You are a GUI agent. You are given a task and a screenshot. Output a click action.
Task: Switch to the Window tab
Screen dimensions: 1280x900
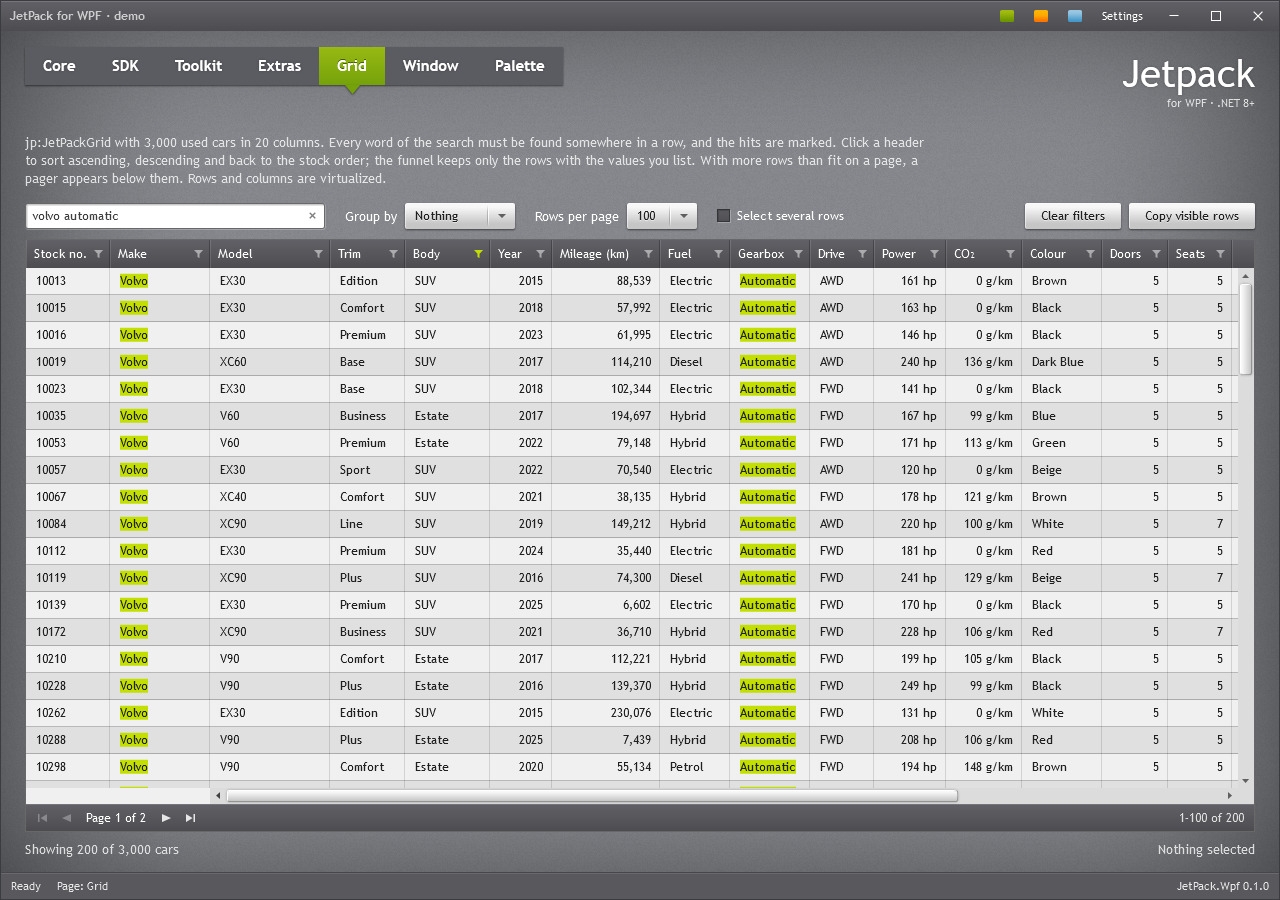(x=430, y=66)
